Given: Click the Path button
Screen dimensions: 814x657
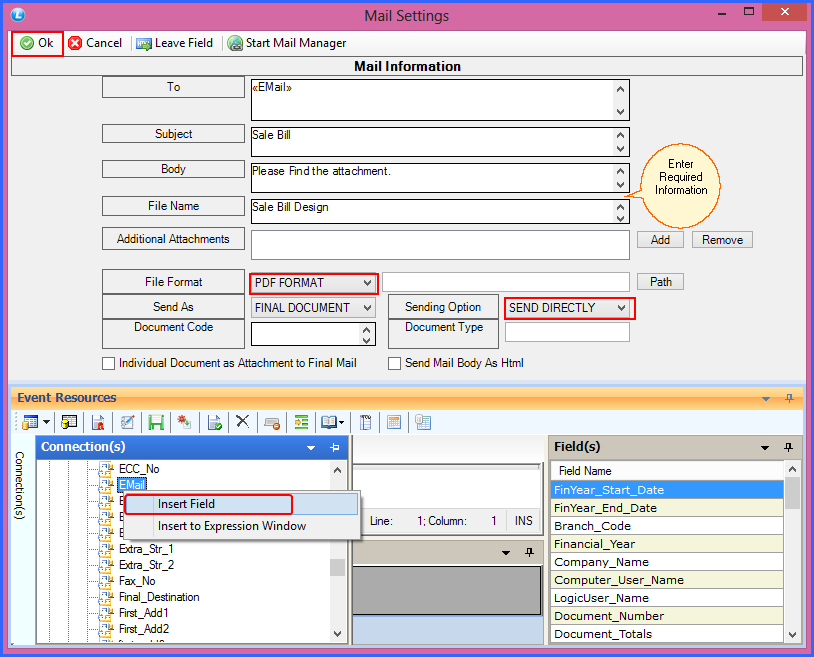Looking at the screenshot, I should point(660,282).
